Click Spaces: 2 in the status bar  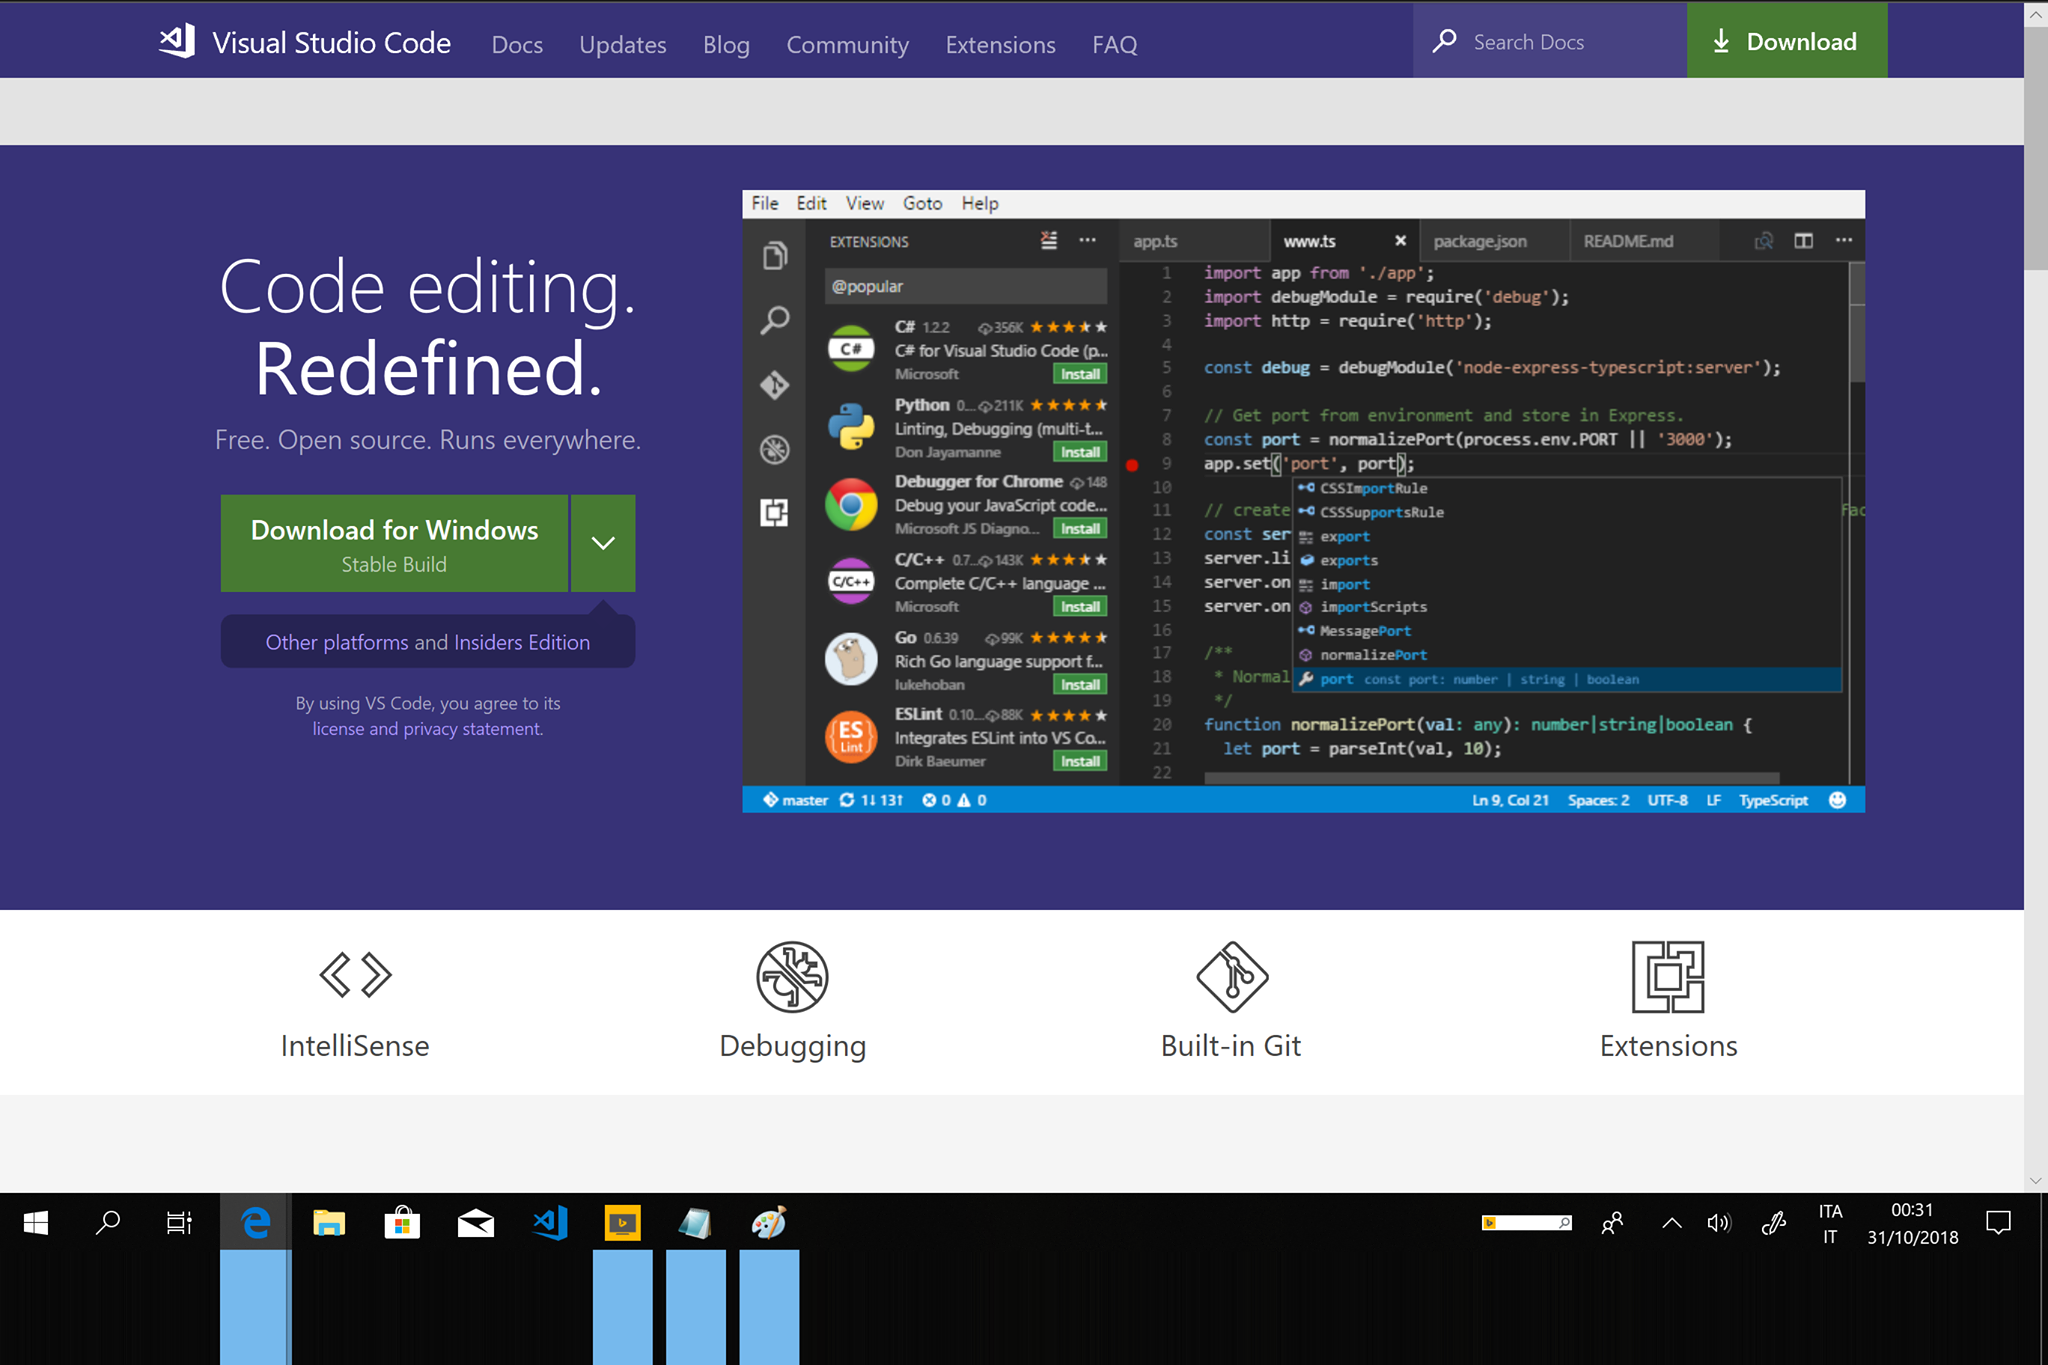pos(1598,800)
